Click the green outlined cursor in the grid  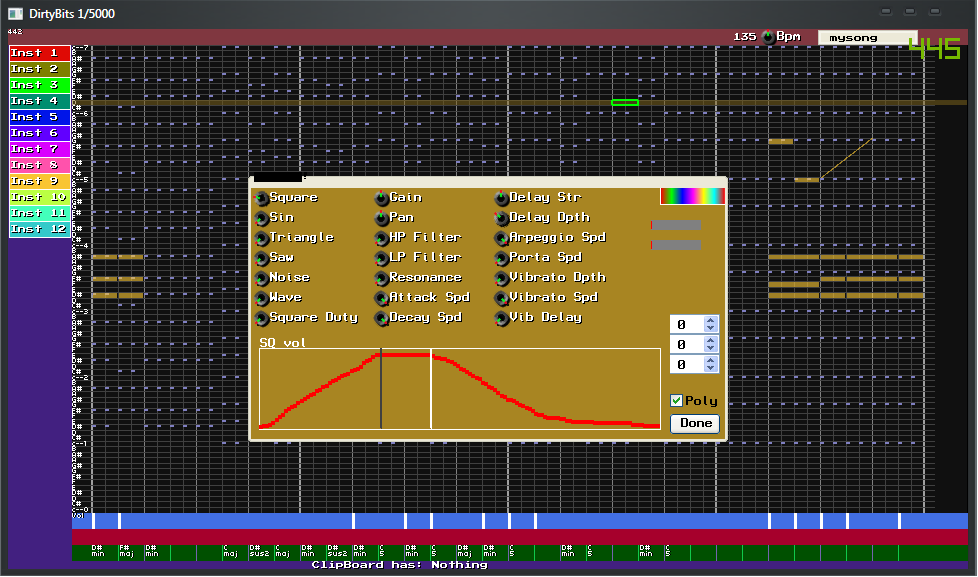point(625,102)
